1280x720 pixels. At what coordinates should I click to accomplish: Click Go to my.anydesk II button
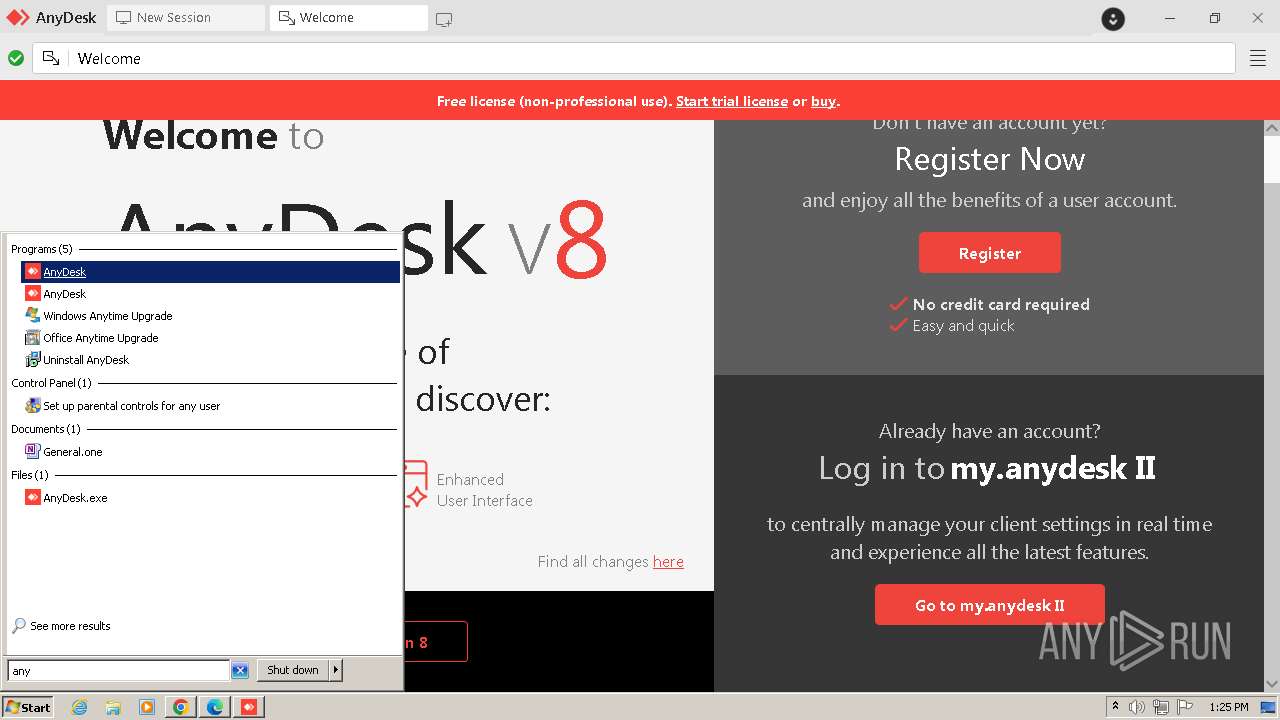[990, 605]
